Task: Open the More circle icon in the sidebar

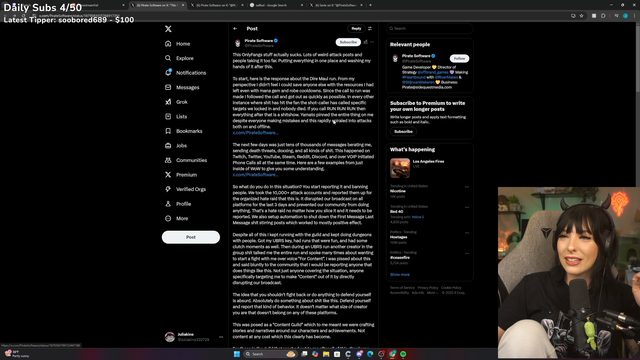Action: click(168, 218)
